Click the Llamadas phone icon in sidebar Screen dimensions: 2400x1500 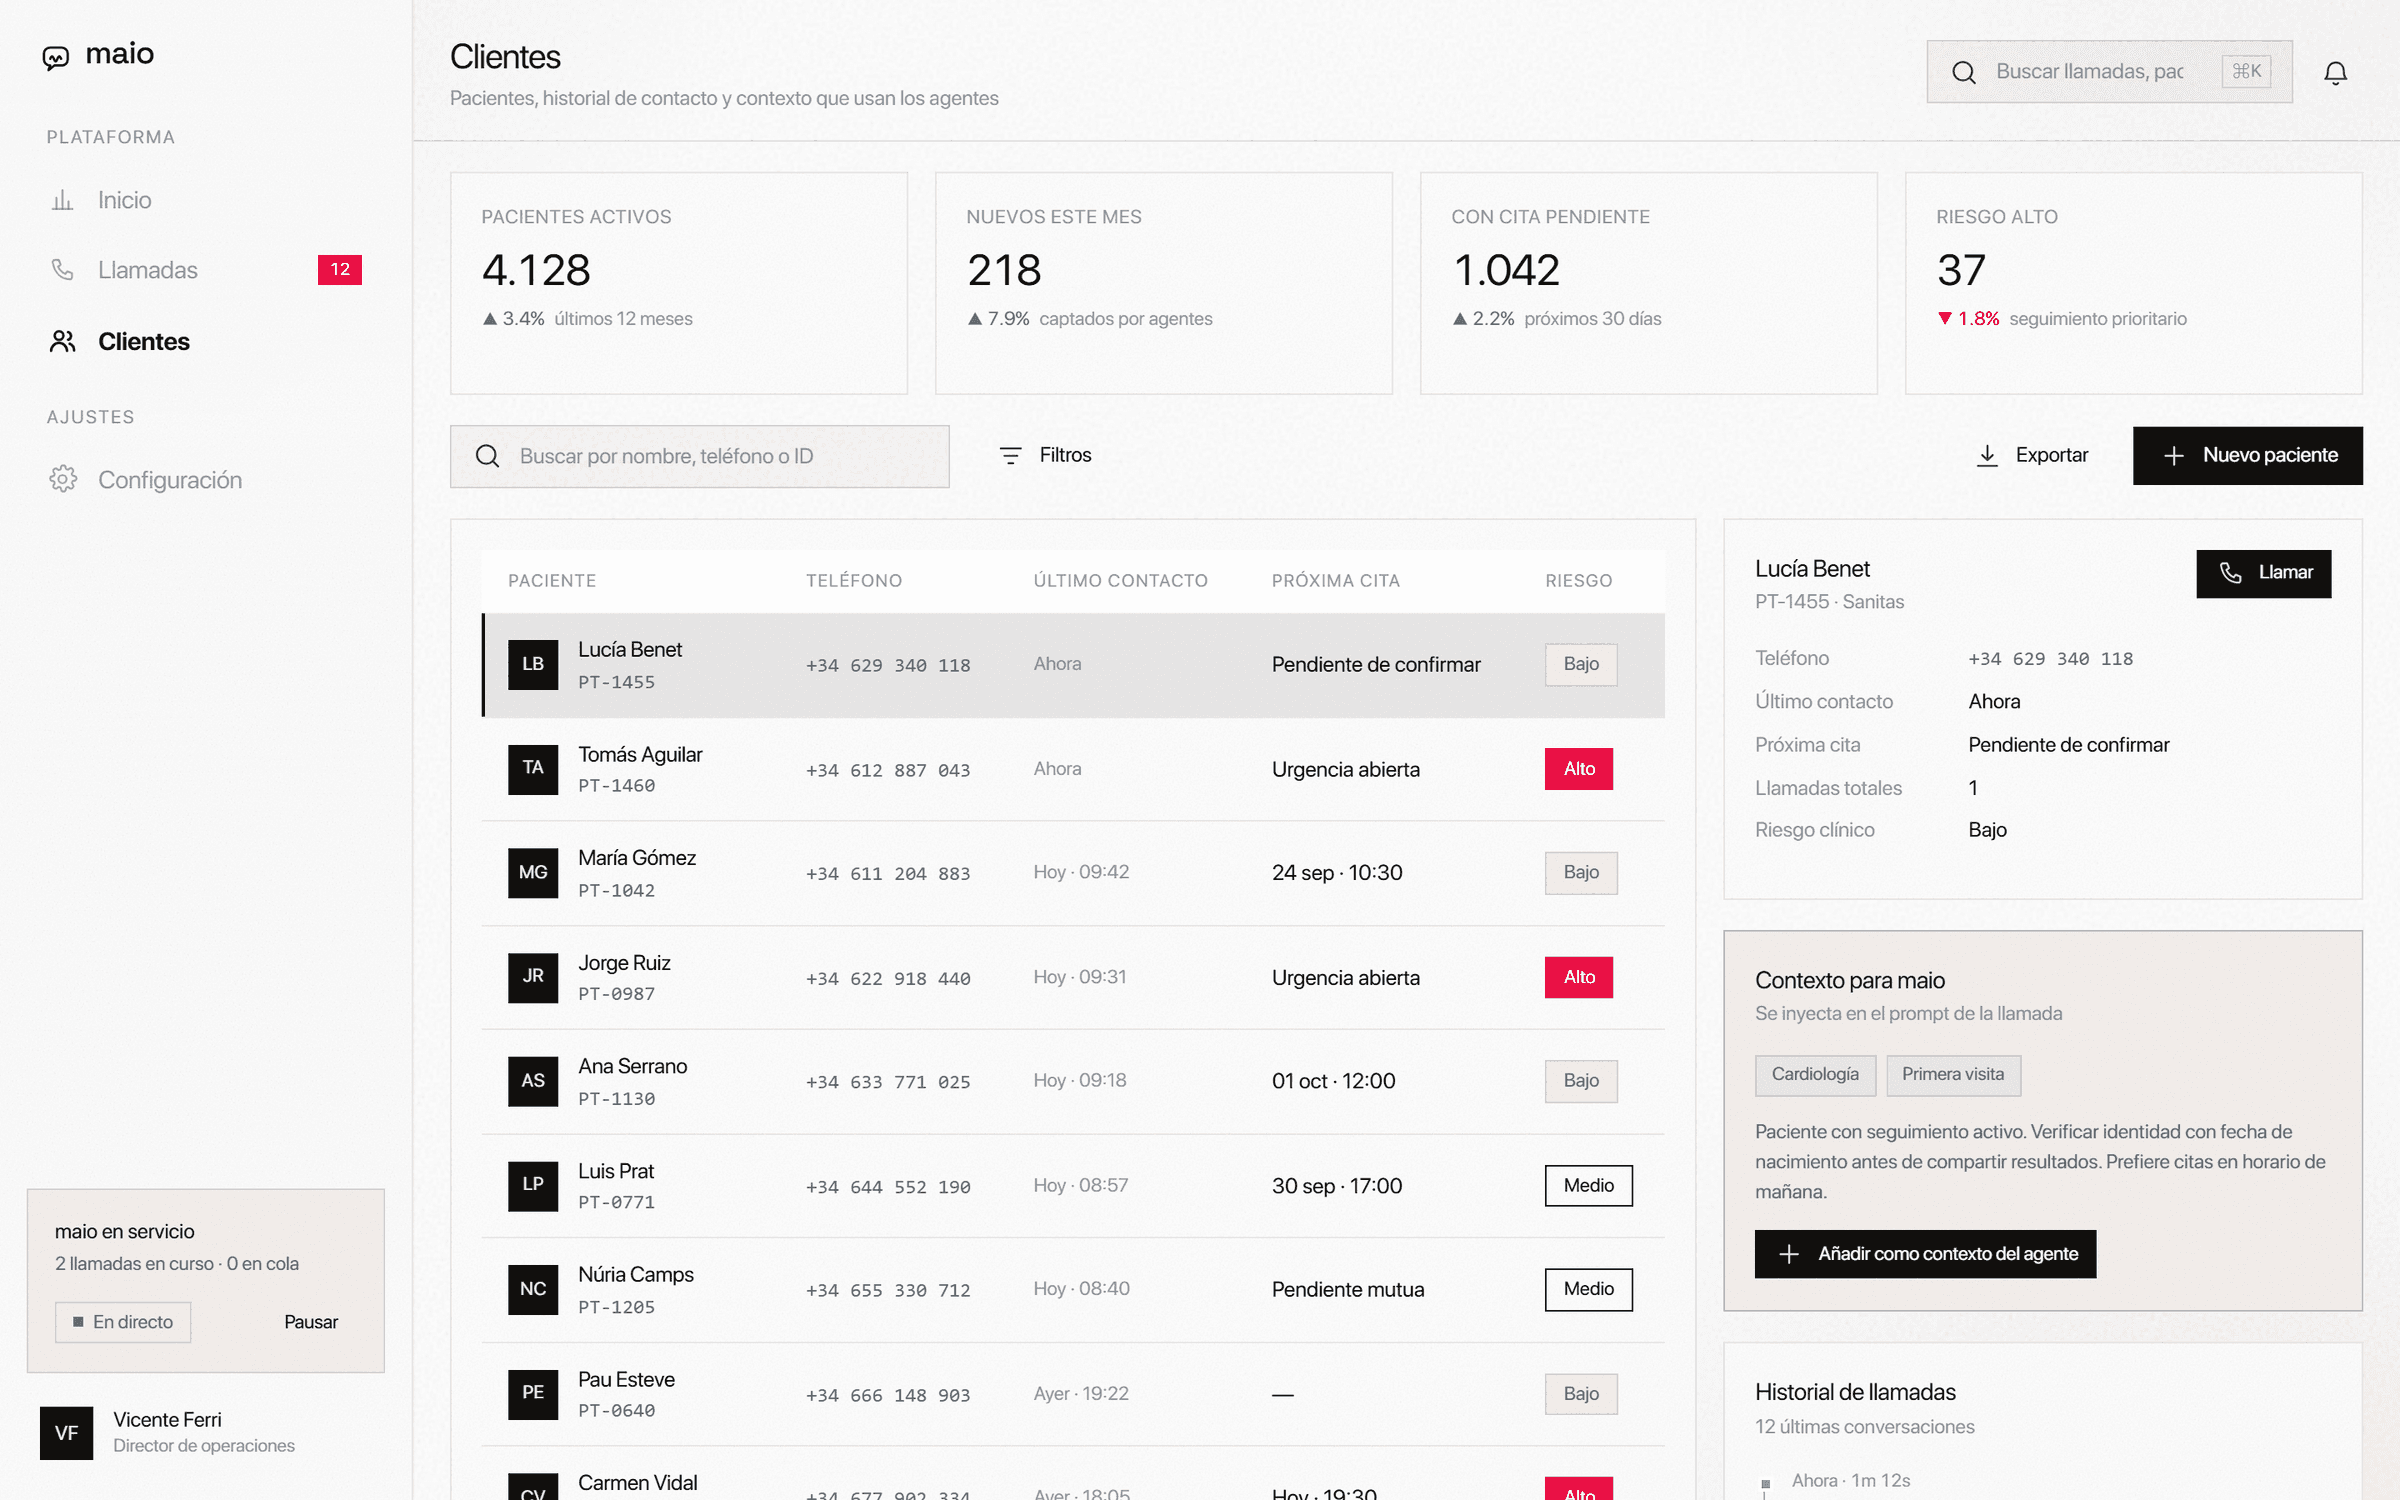(63, 270)
